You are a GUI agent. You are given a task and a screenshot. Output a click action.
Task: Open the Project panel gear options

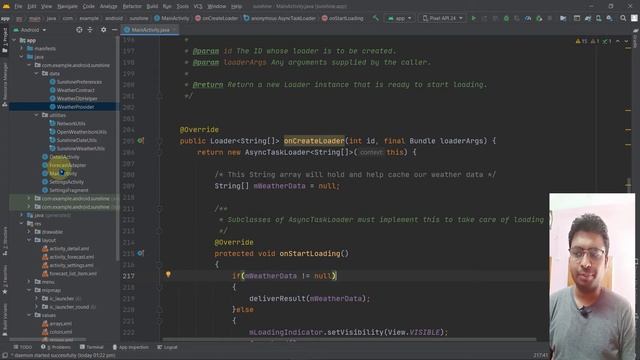(103, 30)
